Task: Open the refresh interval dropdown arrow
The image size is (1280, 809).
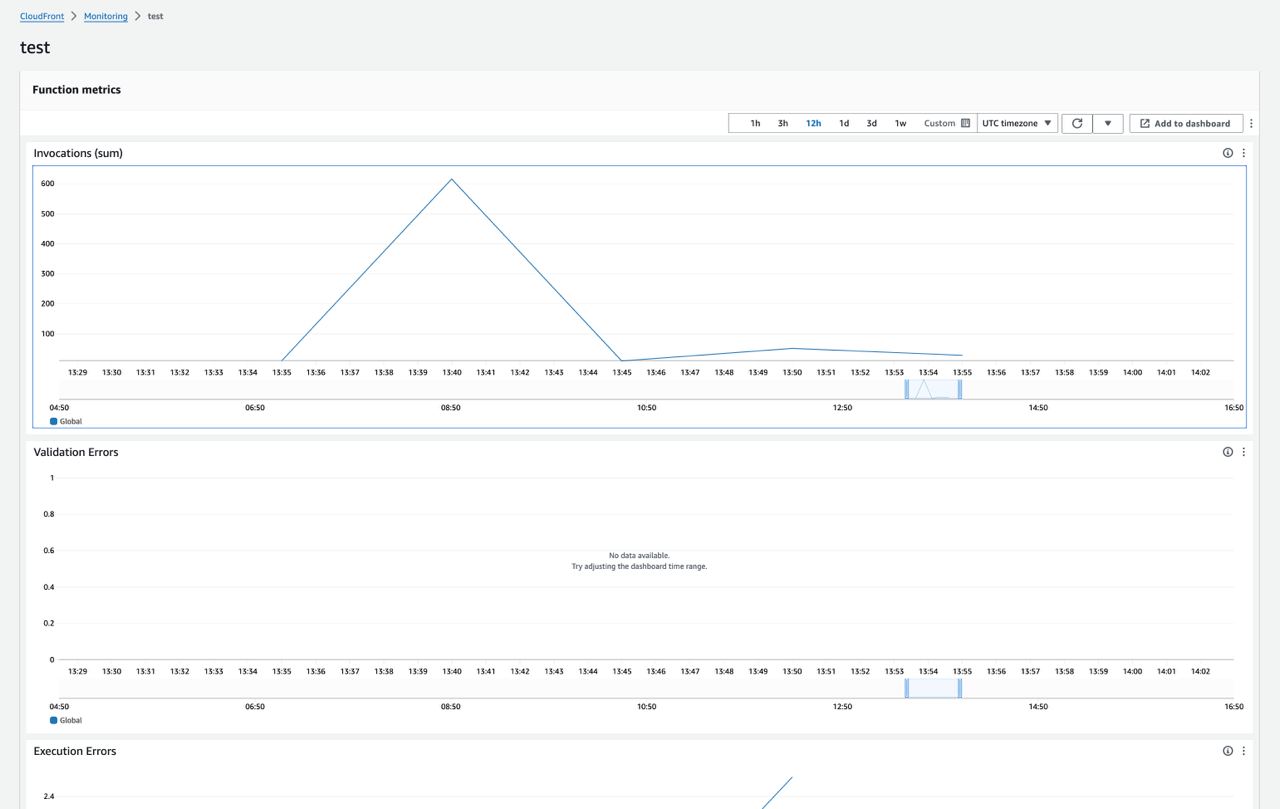Action: click(1107, 123)
